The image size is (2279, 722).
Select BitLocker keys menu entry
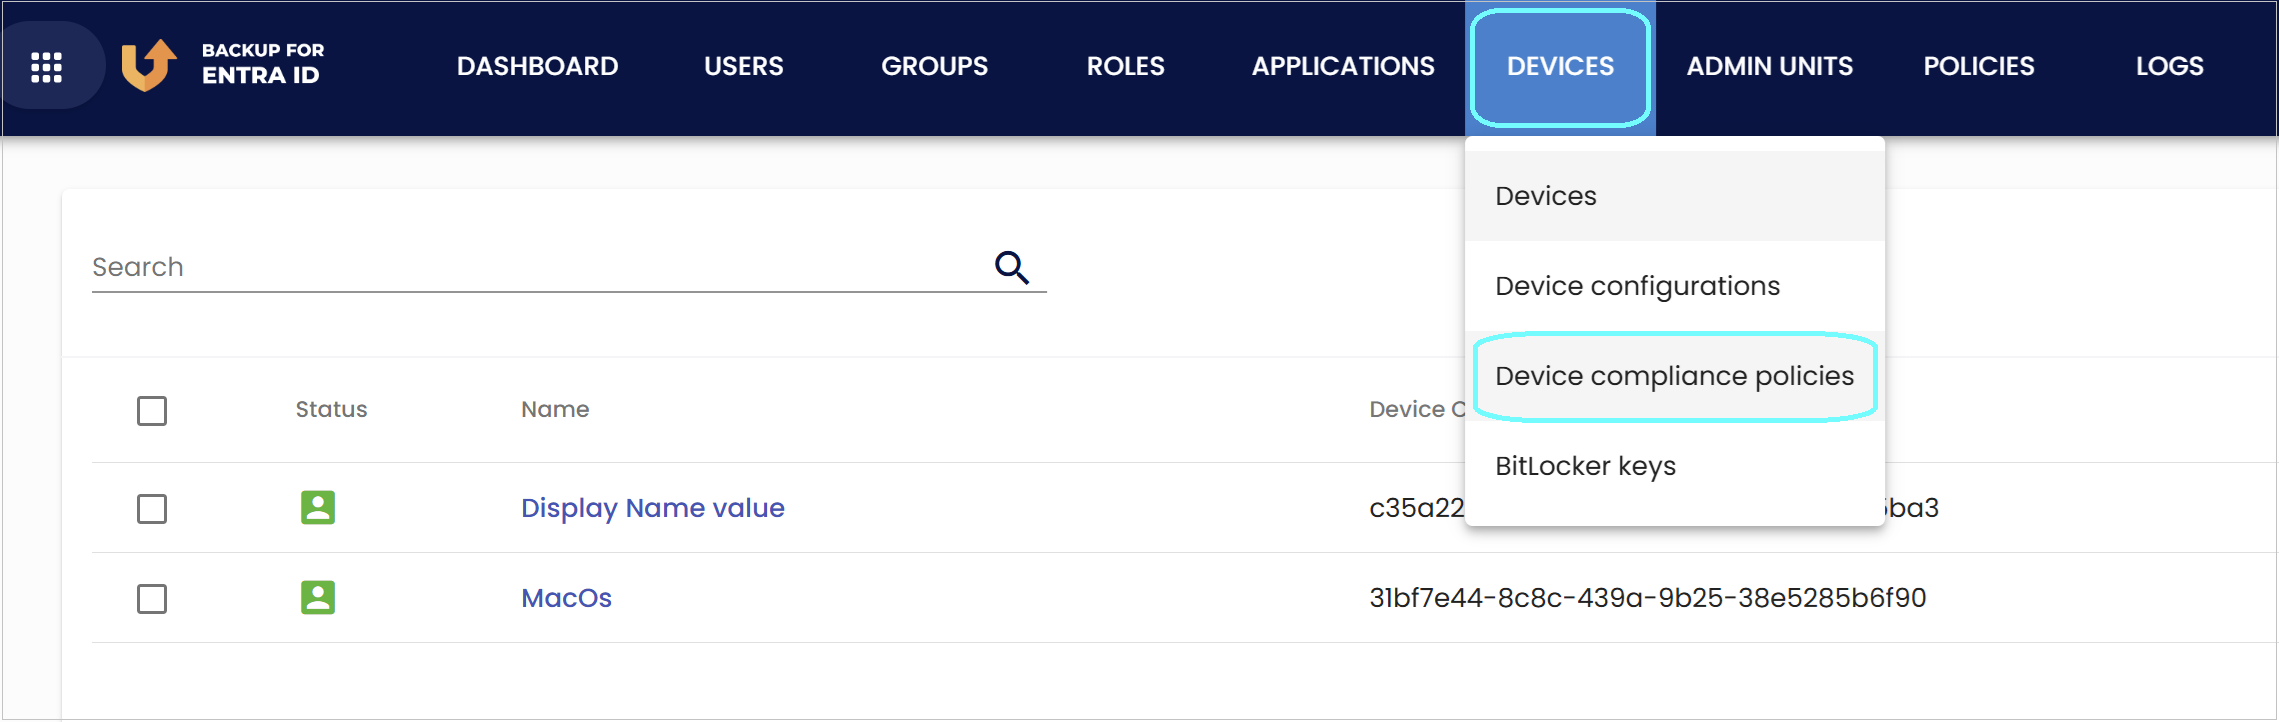tap(1675, 466)
